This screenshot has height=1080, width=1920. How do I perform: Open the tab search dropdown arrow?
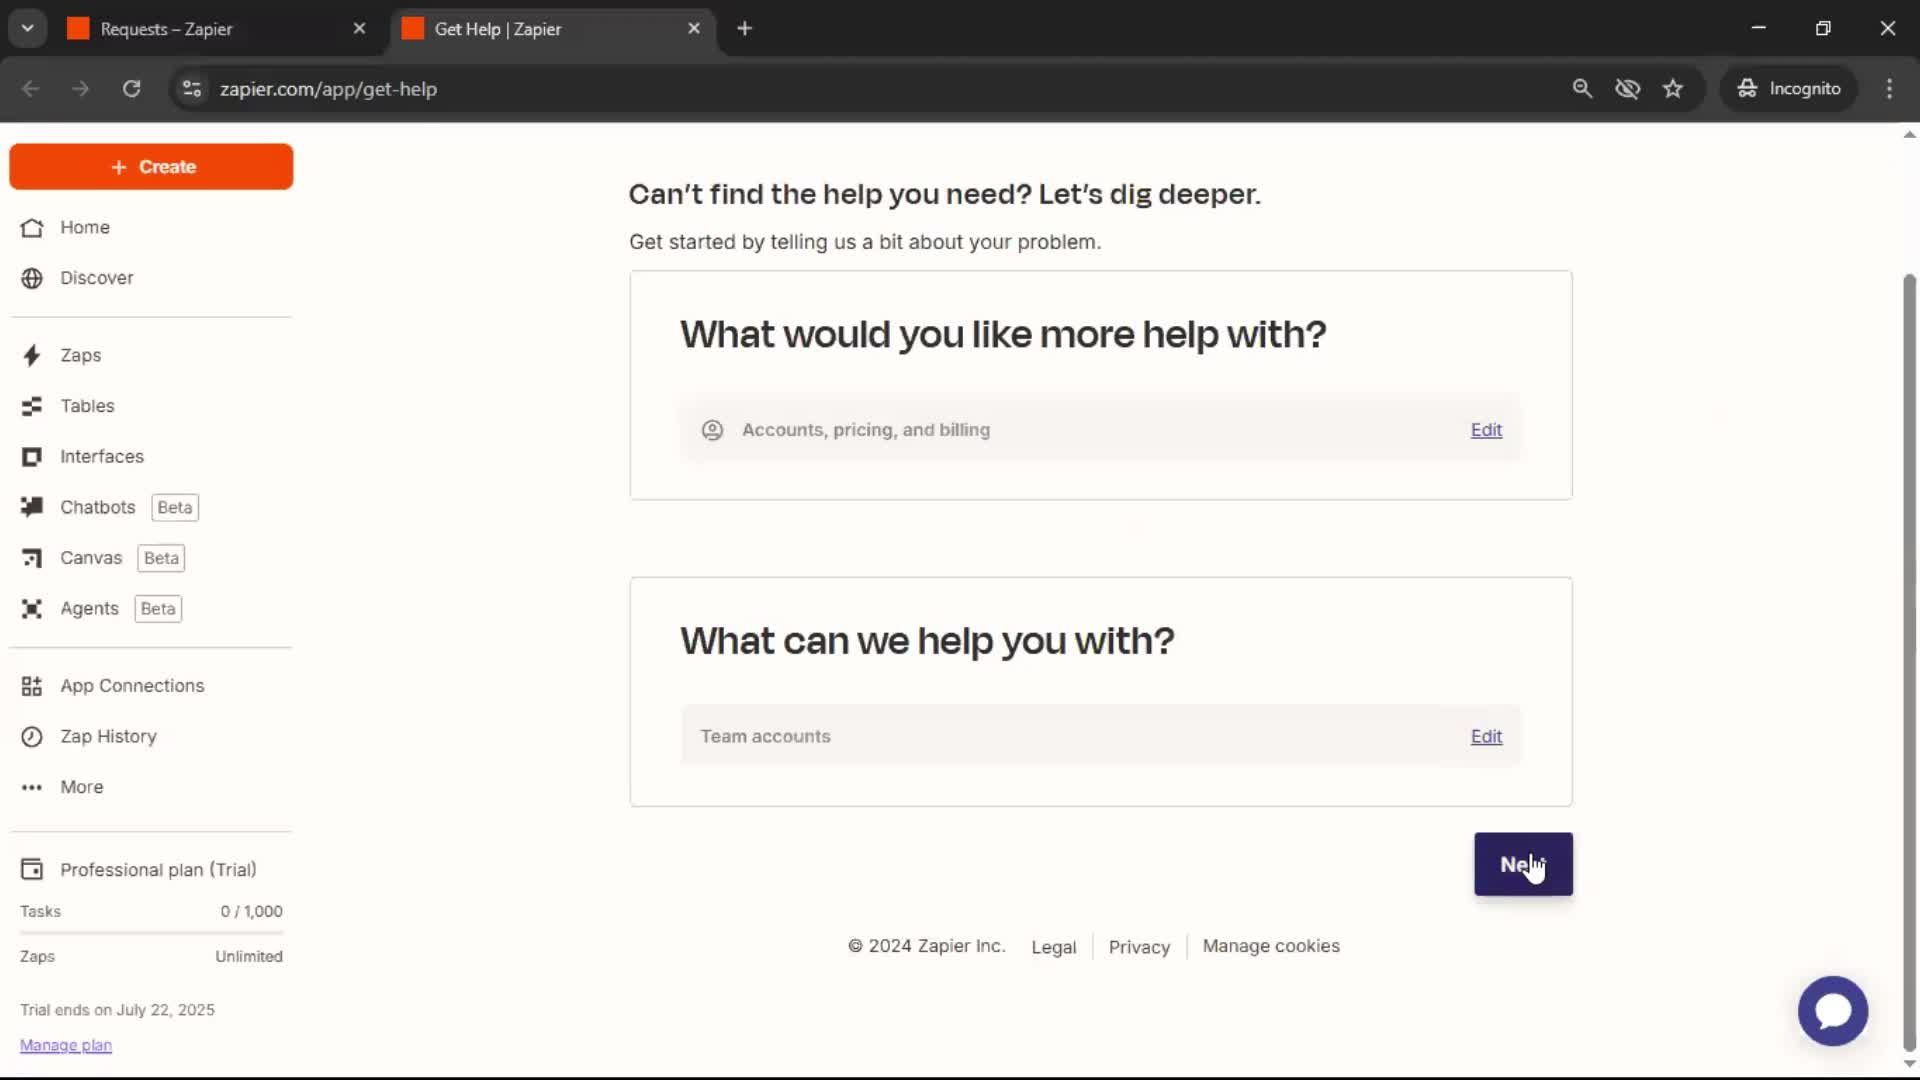pos(28,29)
